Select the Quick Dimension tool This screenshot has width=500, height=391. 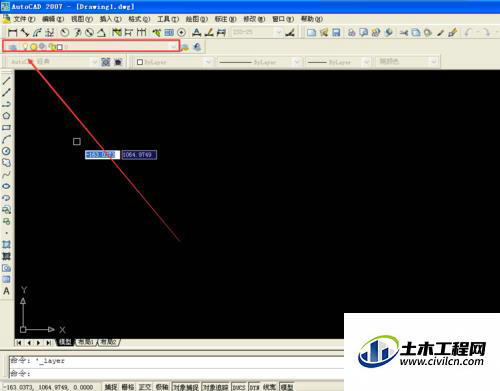[x=116, y=33]
